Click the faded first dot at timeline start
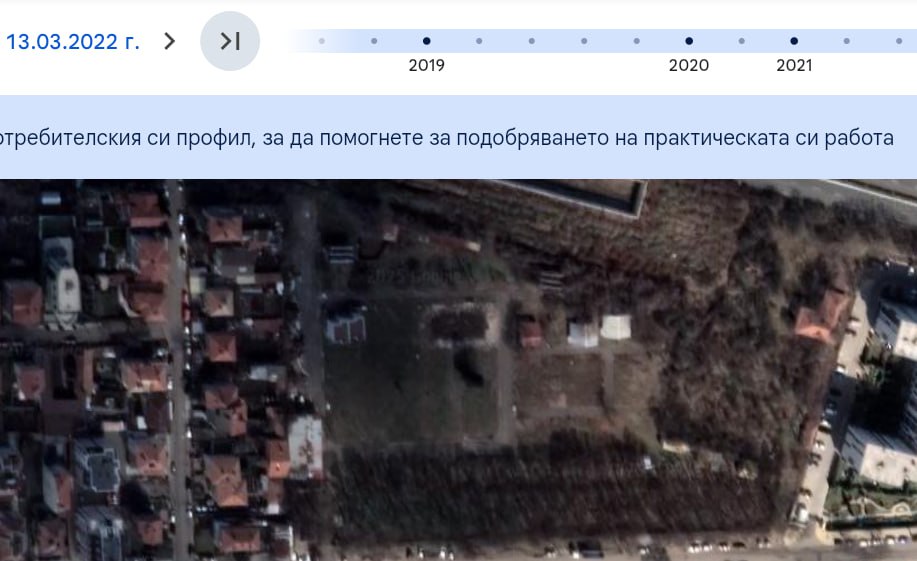The width and height of the screenshot is (917, 561). (x=322, y=41)
